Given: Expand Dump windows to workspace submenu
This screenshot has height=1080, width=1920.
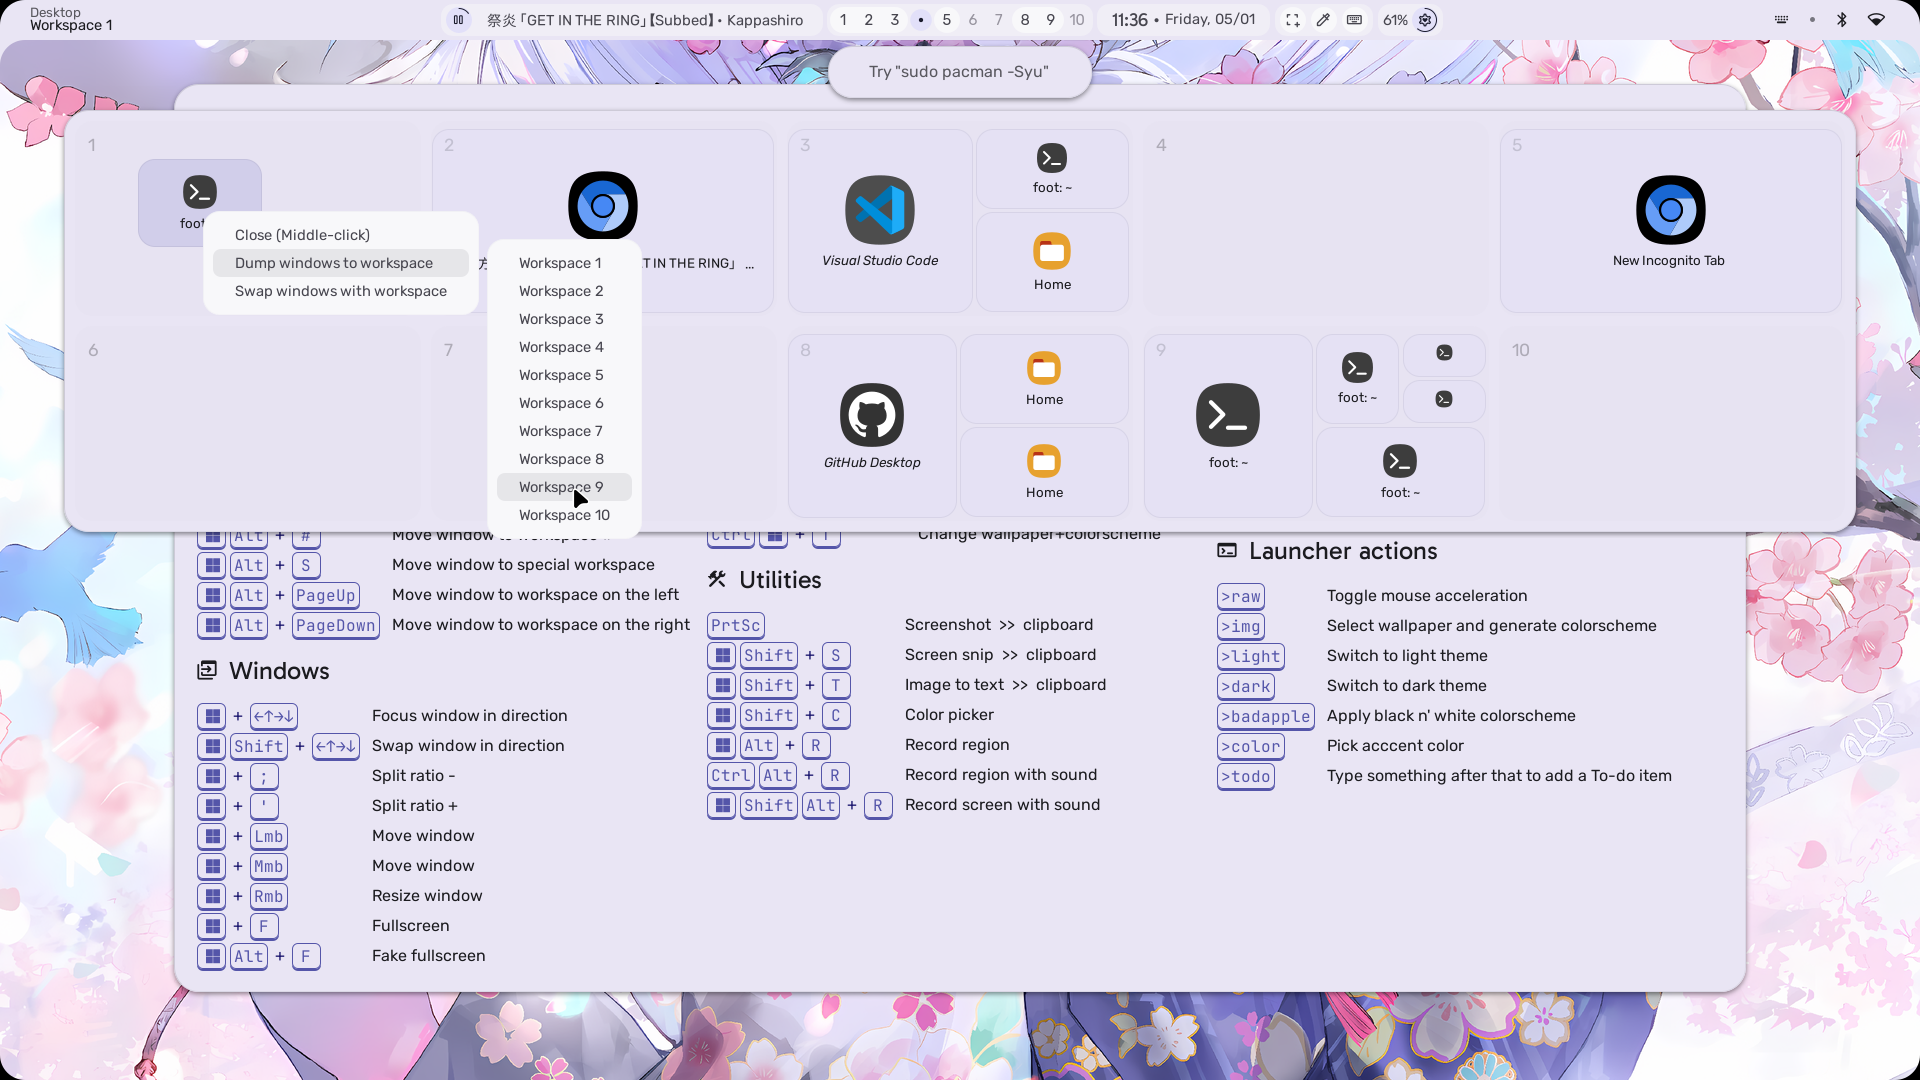Looking at the screenshot, I should pyautogui.click(x=334, y=263).
